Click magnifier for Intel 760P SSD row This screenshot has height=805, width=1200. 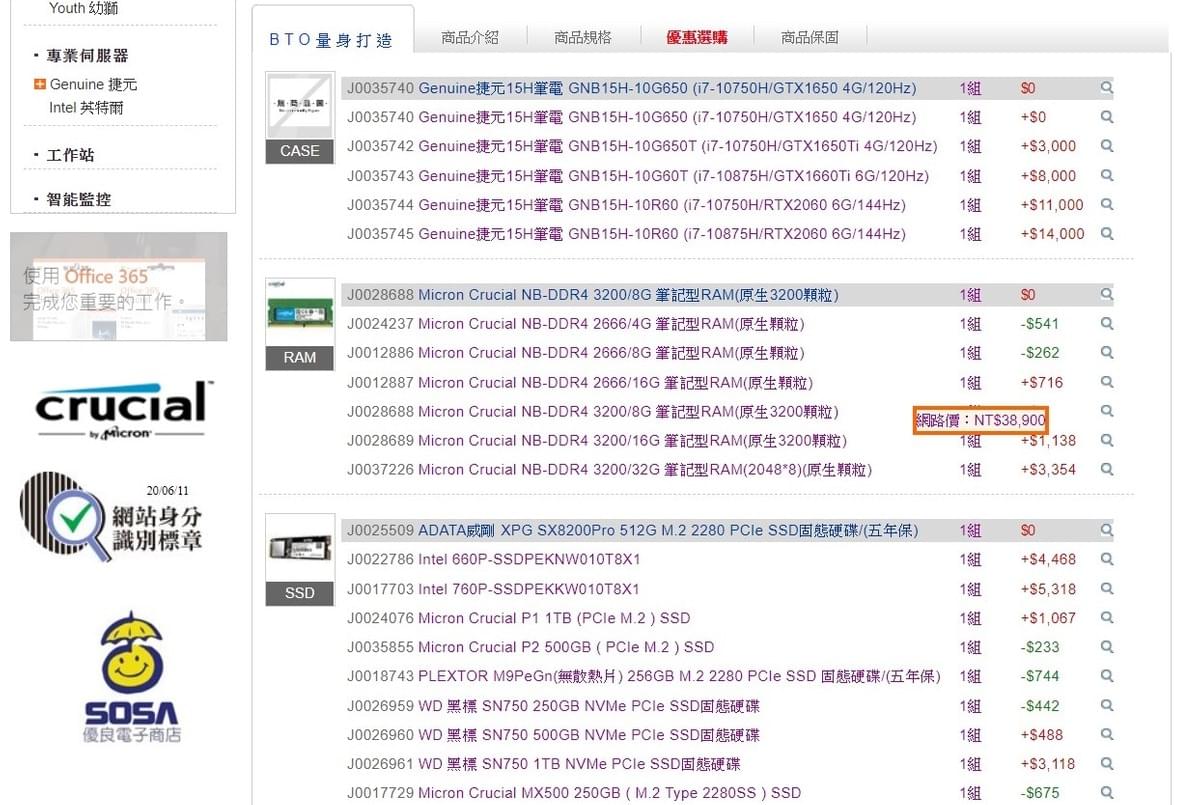click(x=1107, y=589)
